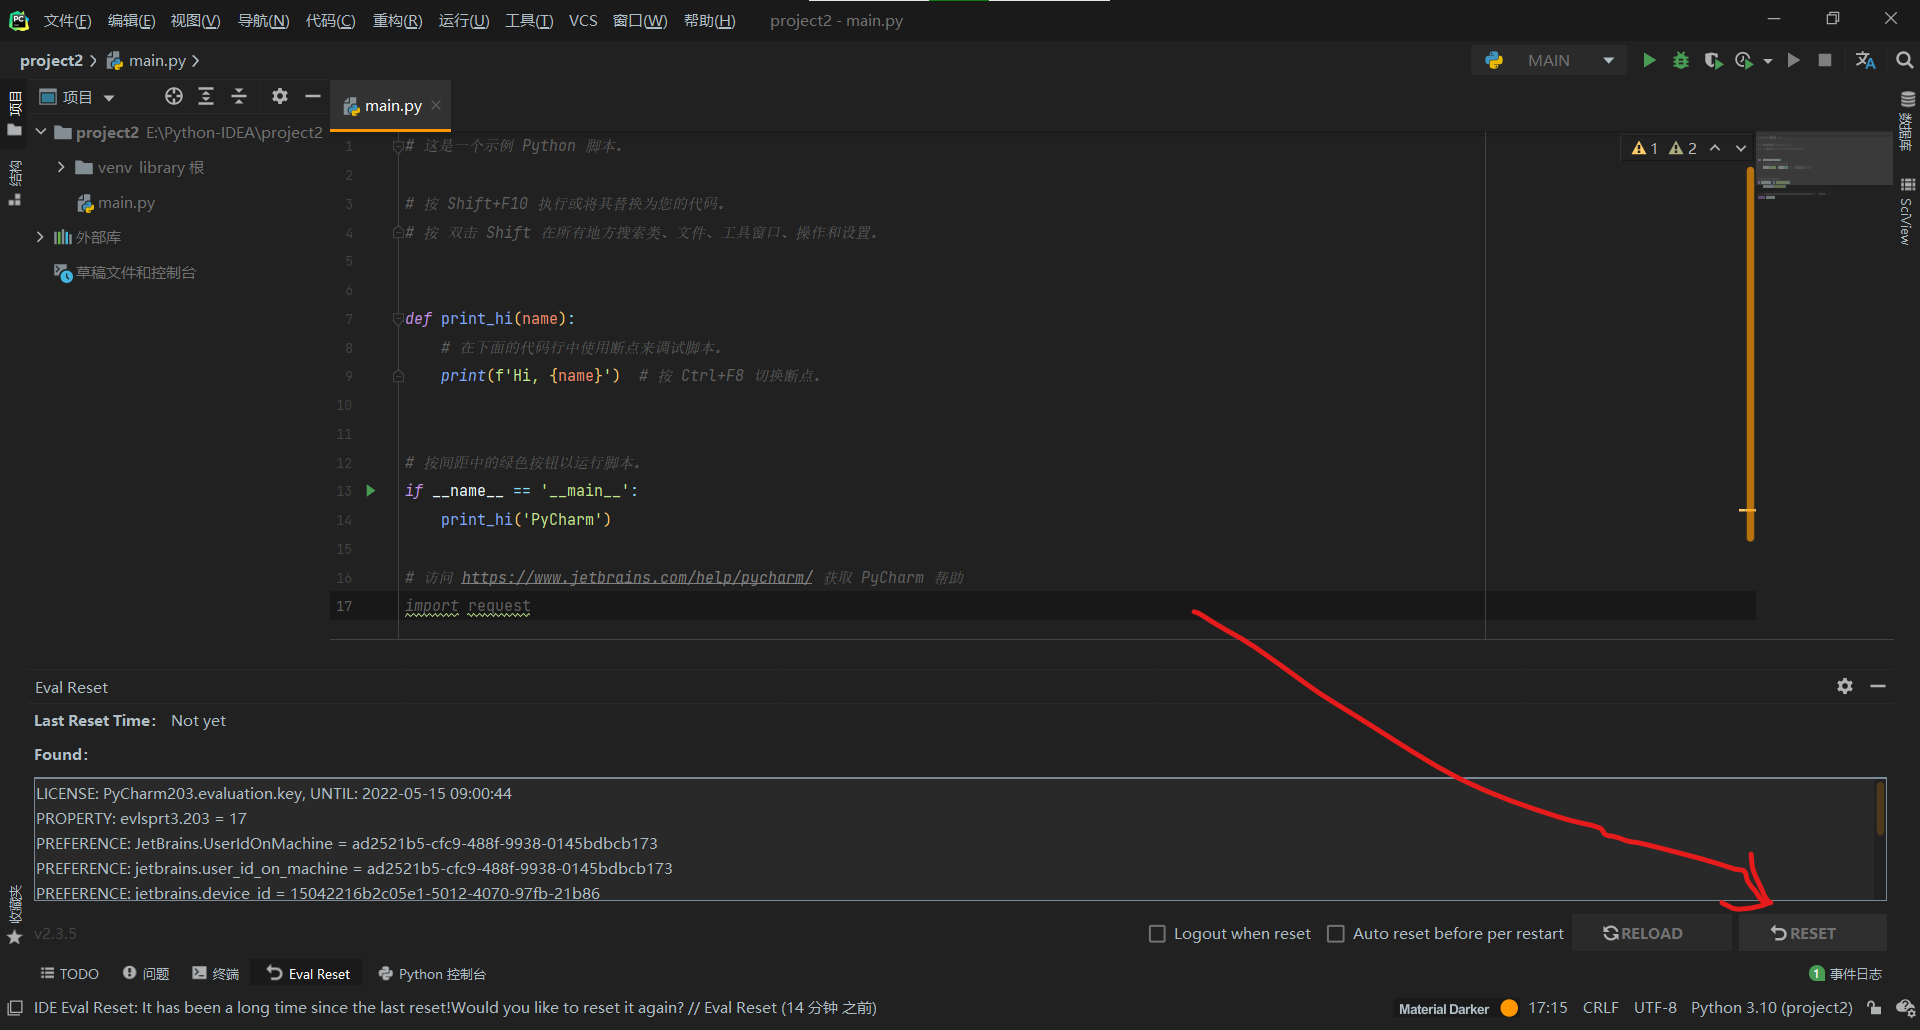
Task: Click Python 3.10 interpreter in status bar
Action: (x=1772, y=1008)
